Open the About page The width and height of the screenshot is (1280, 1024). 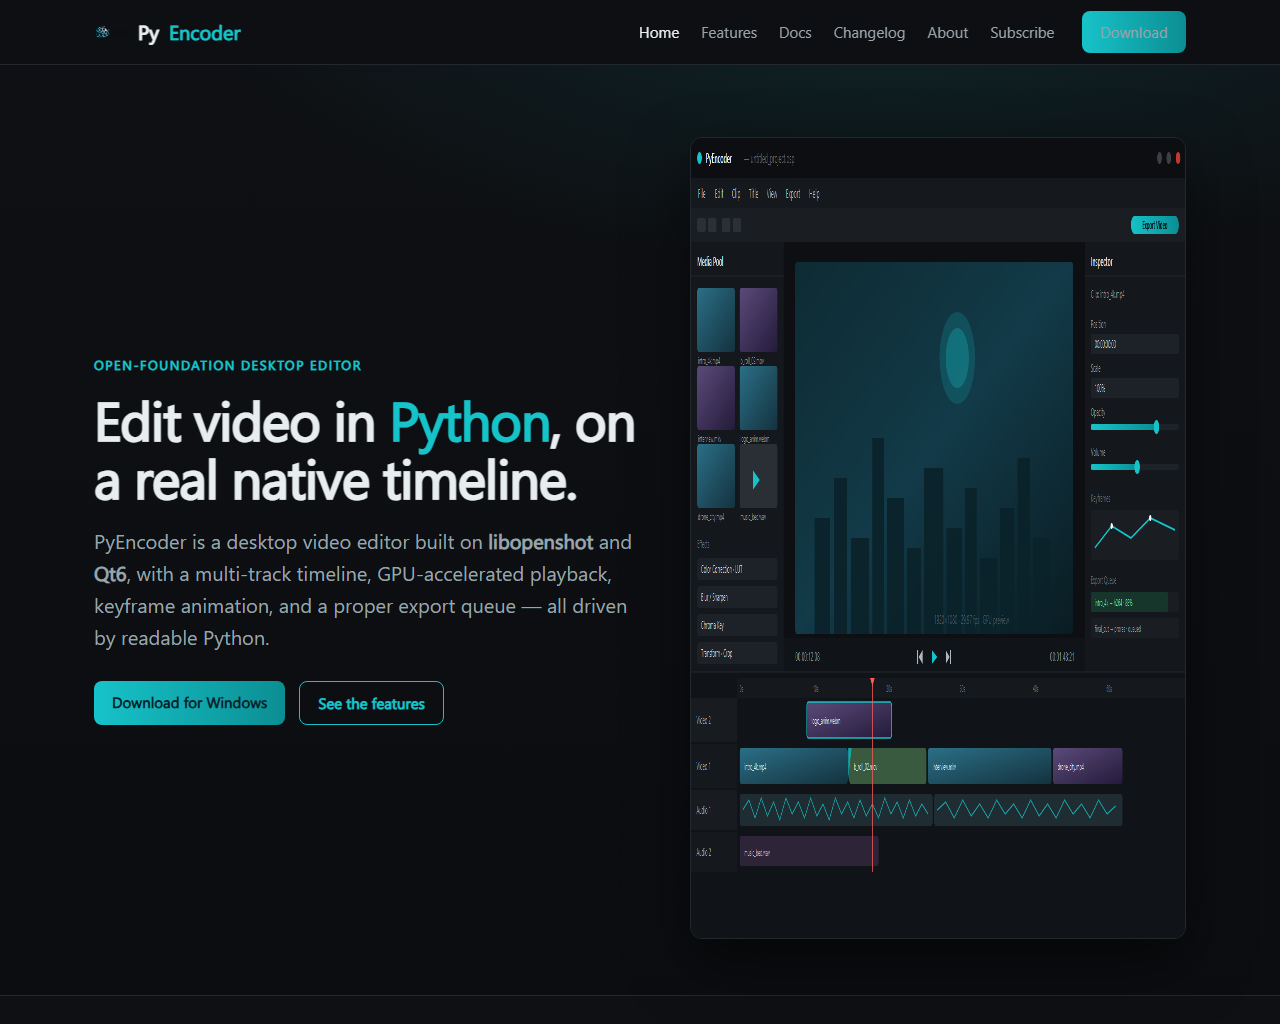pos(947,32)
